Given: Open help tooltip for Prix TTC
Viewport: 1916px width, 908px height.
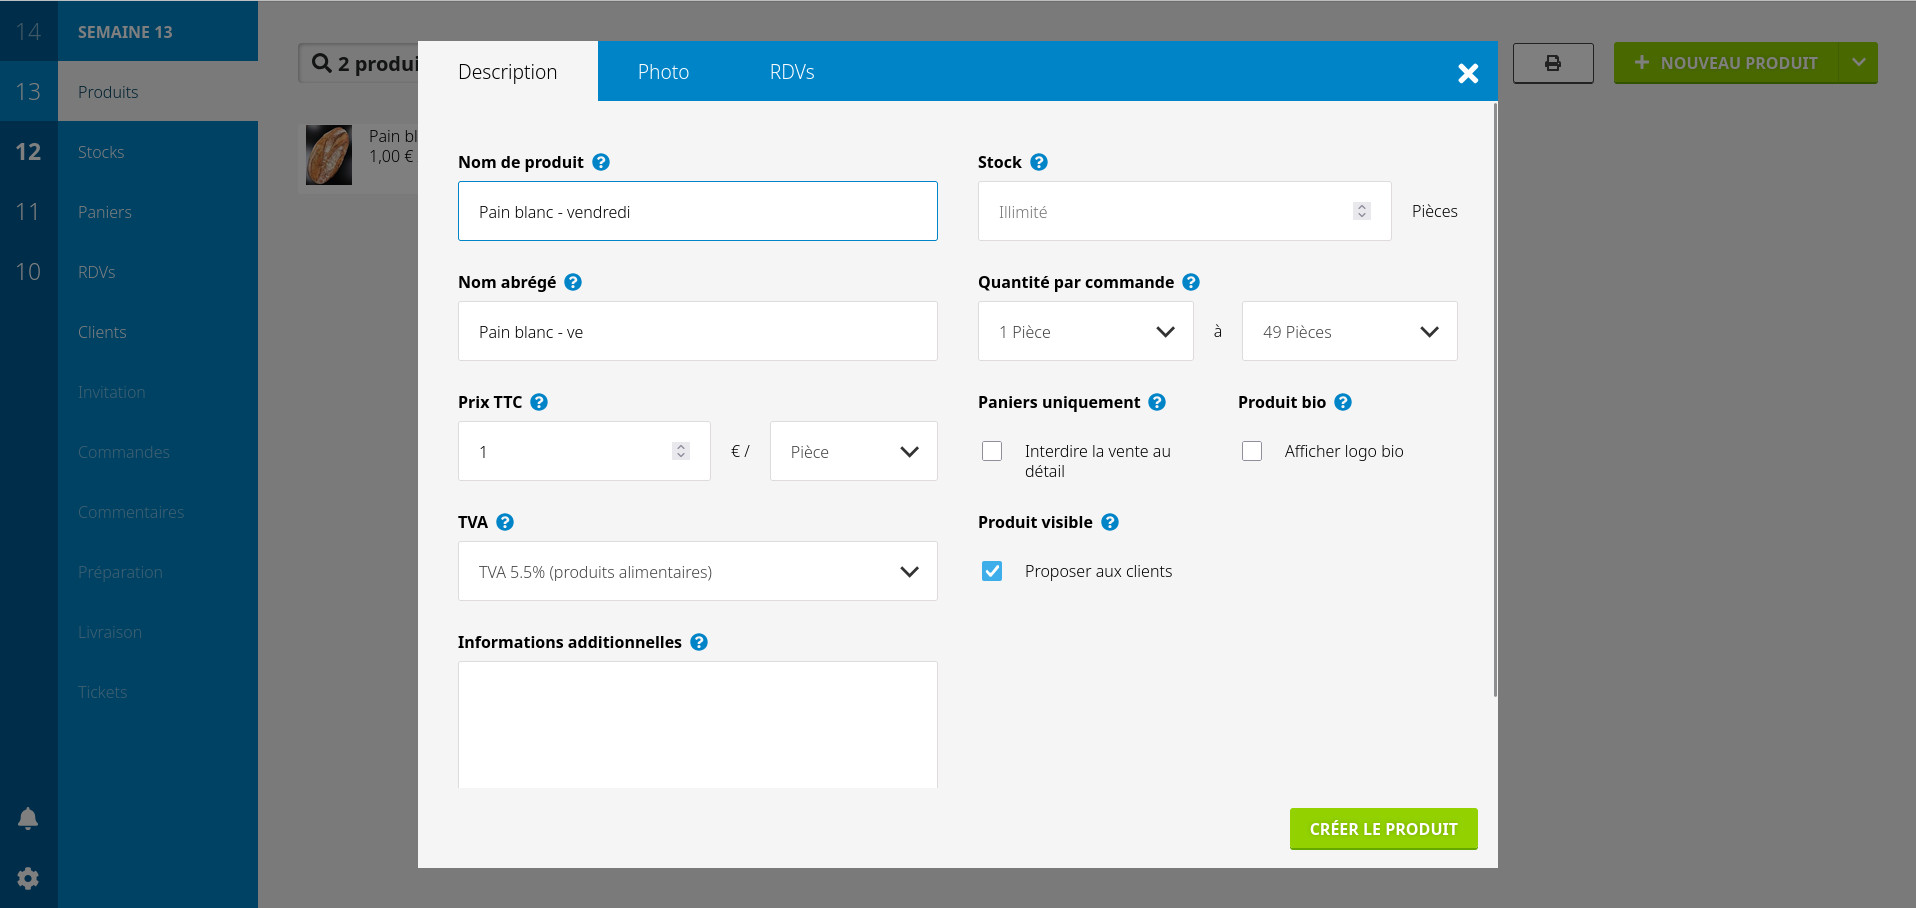Looking at the screenshot, I should click(x=539, y=402).
